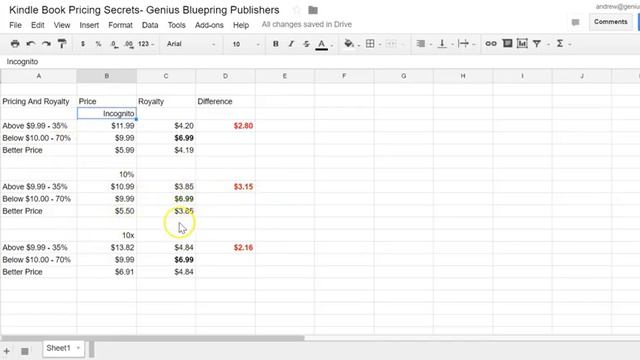Open the Tools menu

coord(176,25)
